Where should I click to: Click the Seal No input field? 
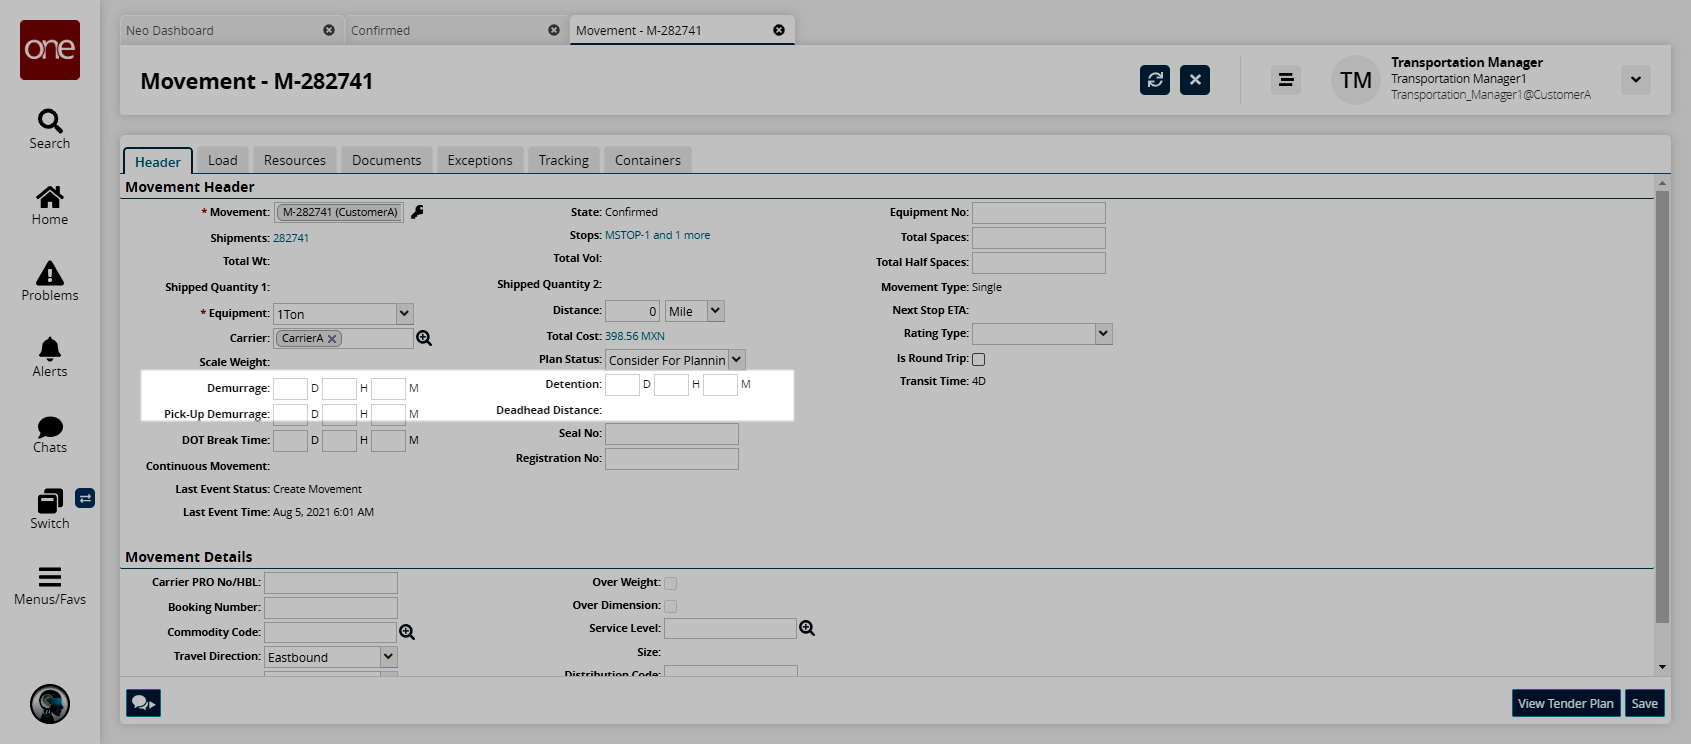pyautogui.click(x=671, y=434)
